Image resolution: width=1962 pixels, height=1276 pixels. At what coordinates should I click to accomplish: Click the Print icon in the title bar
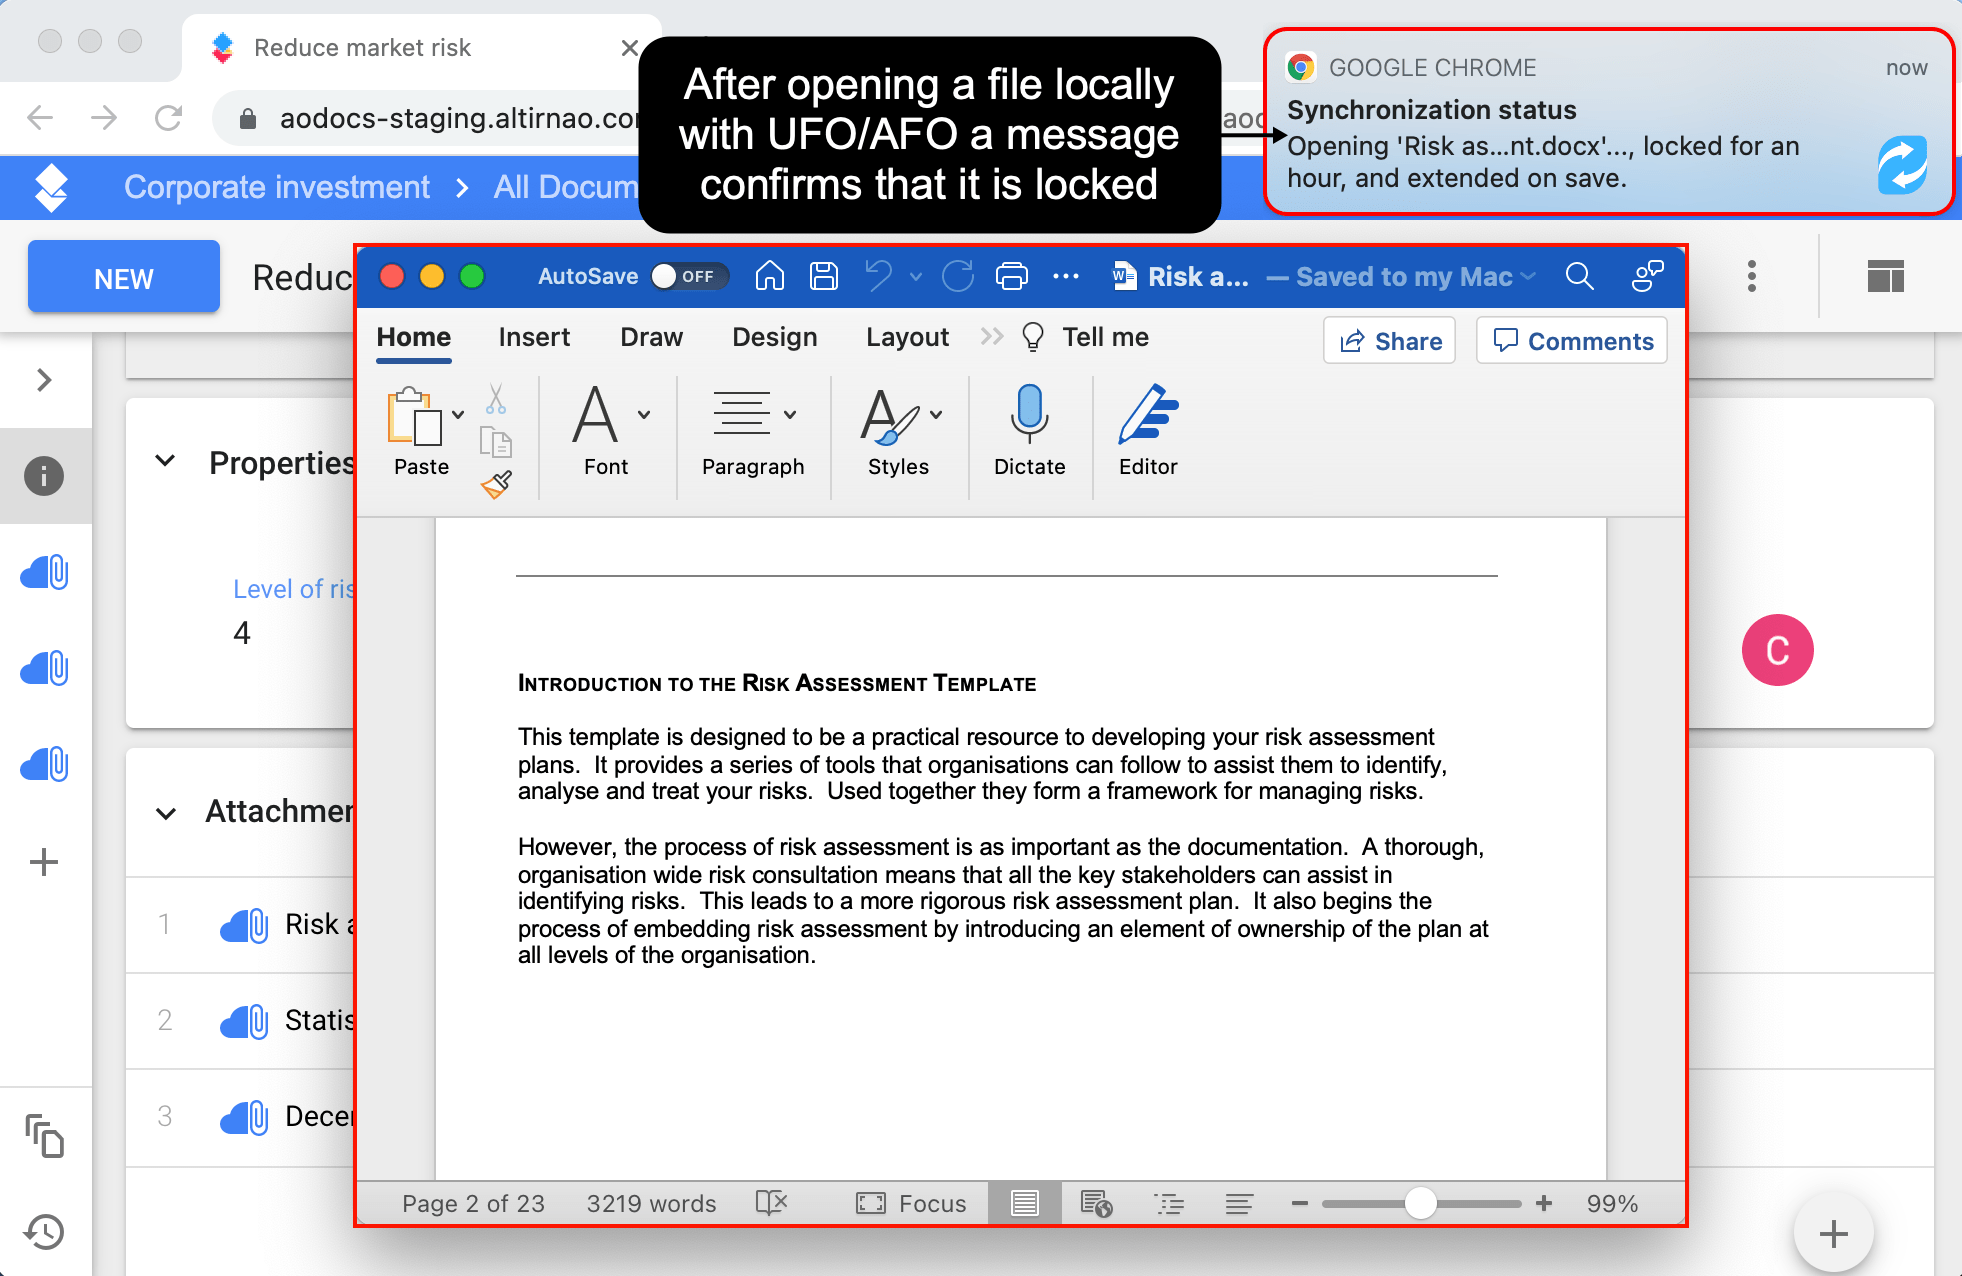pyautogui.click(x=1012, y=276)
